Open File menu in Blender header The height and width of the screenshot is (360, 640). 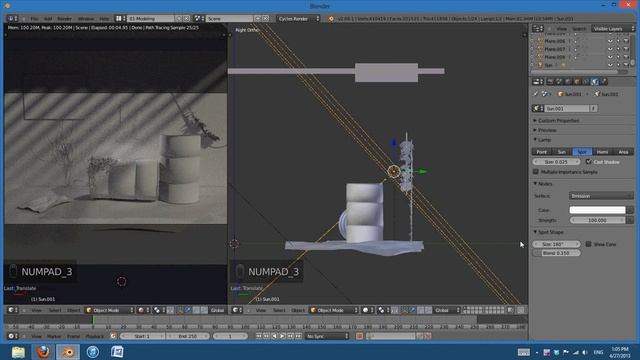coord(34,19)
